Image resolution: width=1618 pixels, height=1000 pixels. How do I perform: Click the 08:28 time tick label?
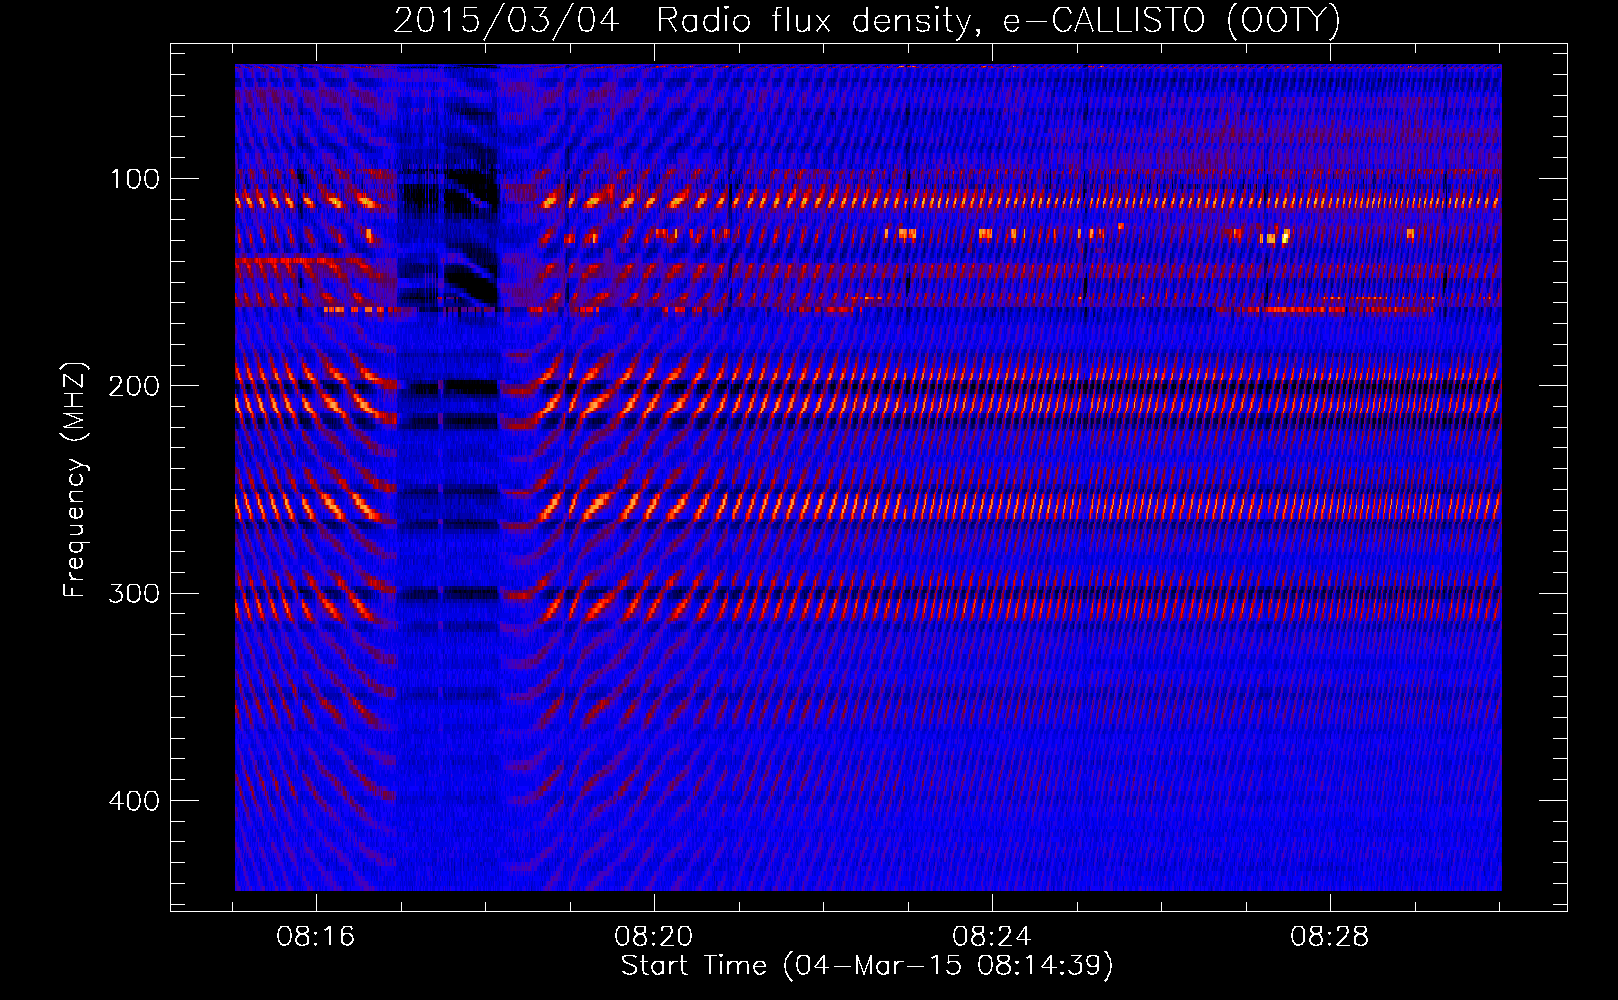(x=1330, y=937)
